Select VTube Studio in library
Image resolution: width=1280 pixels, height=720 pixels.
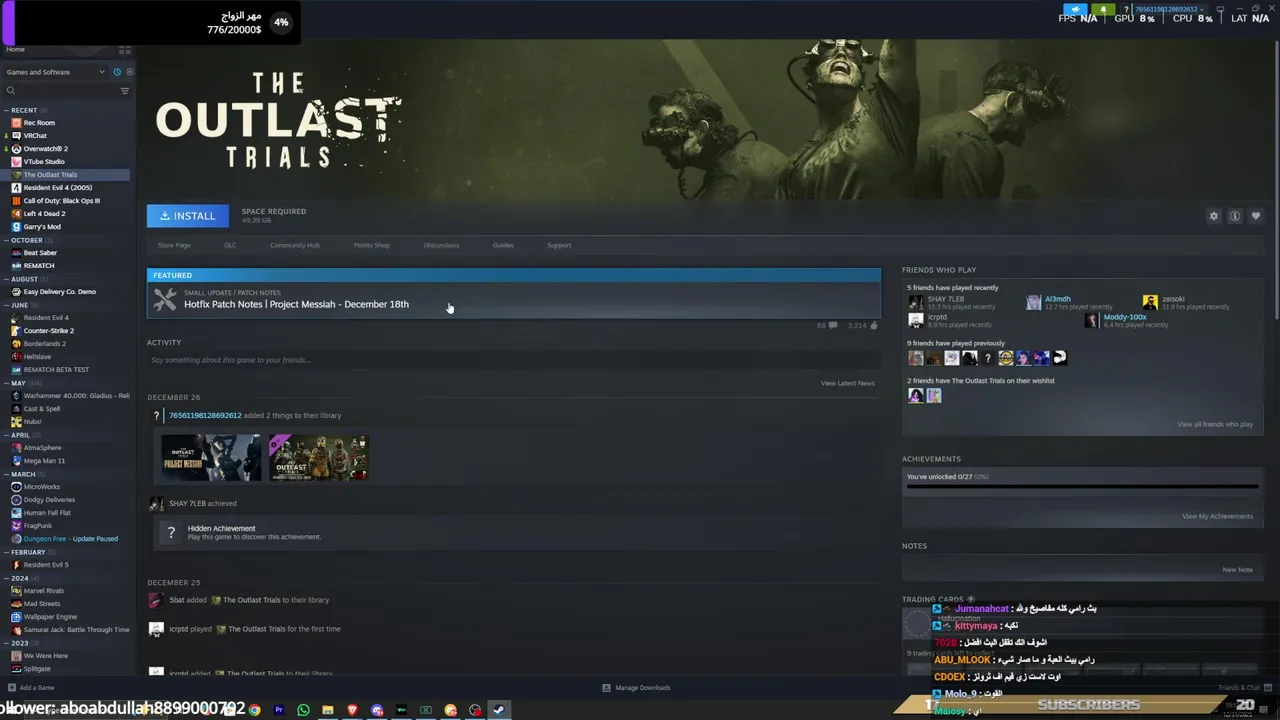pos(44,162)
